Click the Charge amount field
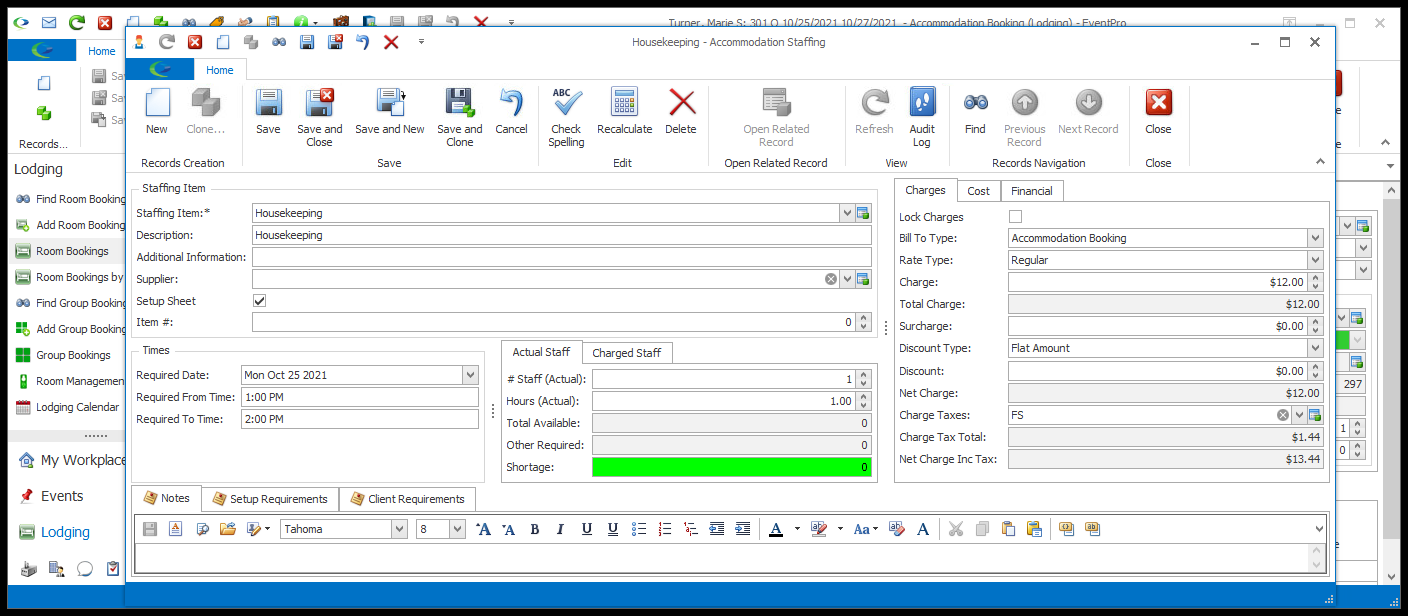This screenshot has width=1408, height=616. tap(1157, 282)
